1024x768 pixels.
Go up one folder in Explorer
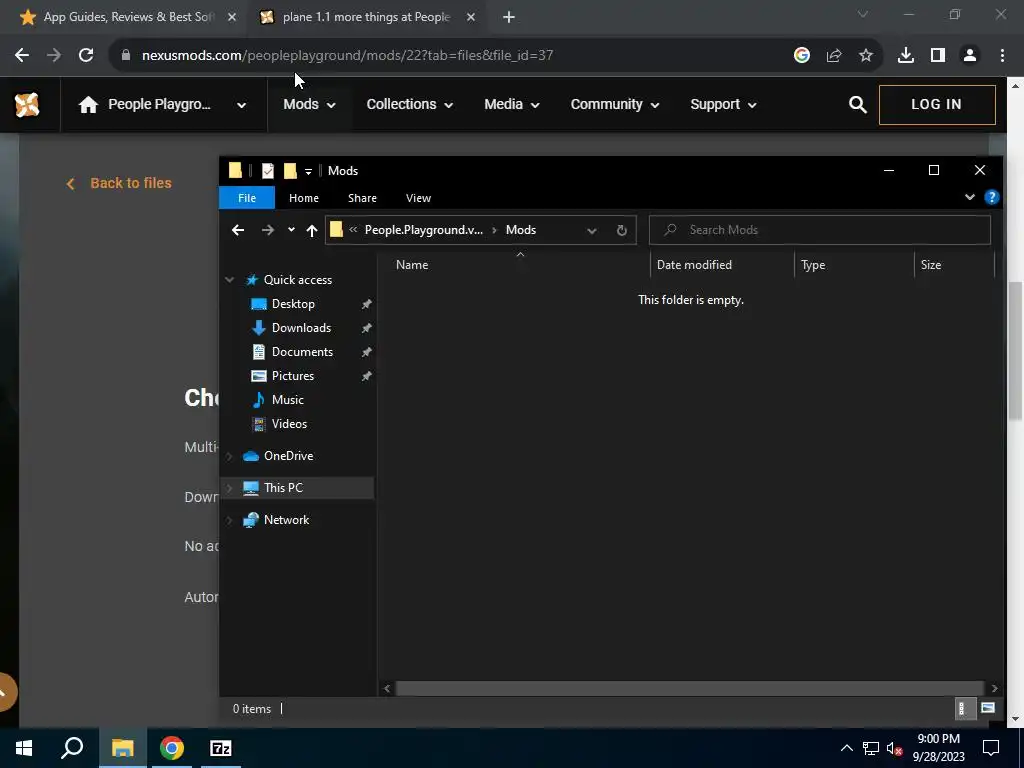click(312, 230)
